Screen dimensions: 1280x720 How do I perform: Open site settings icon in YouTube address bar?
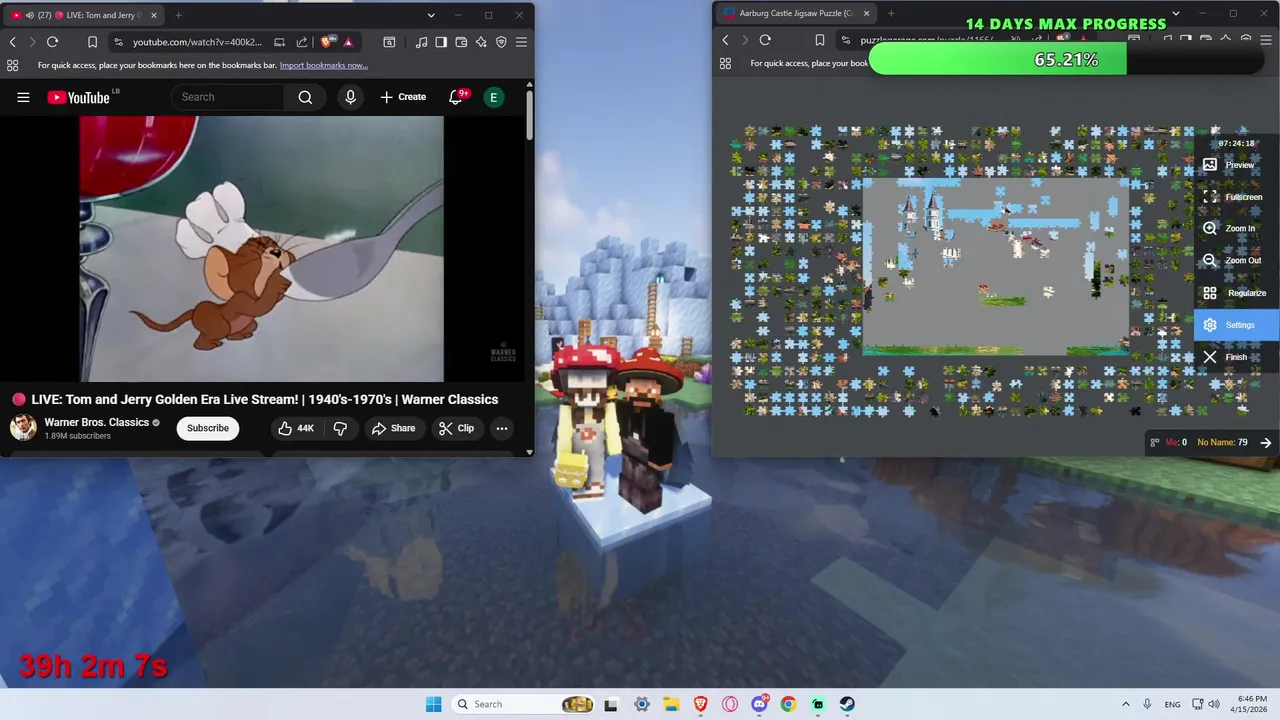[118, 42]
